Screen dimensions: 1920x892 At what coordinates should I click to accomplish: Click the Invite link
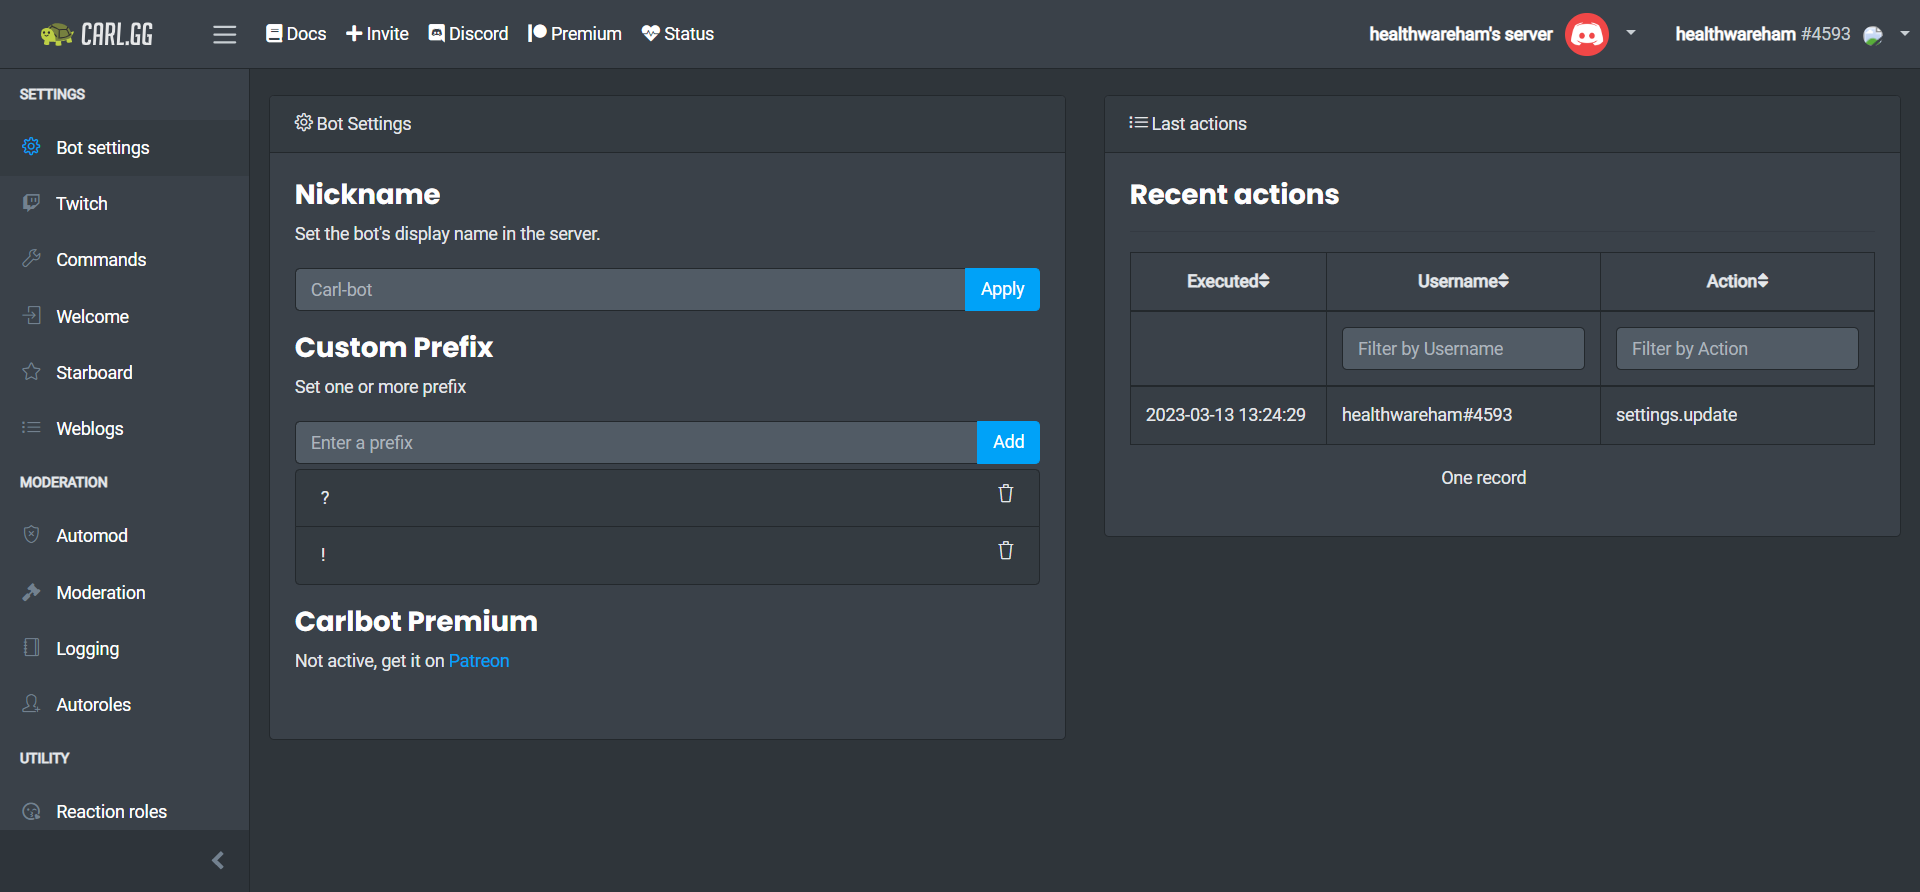pyautogui.click(x=377, y=34)
